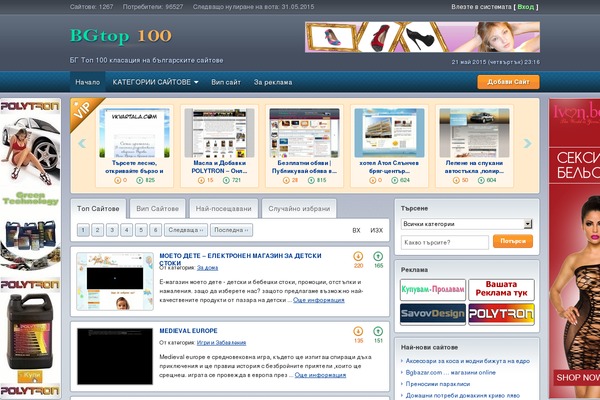Click SHOP NOW on the lingerie ad
600x400 pixels.
pos(577,377)
